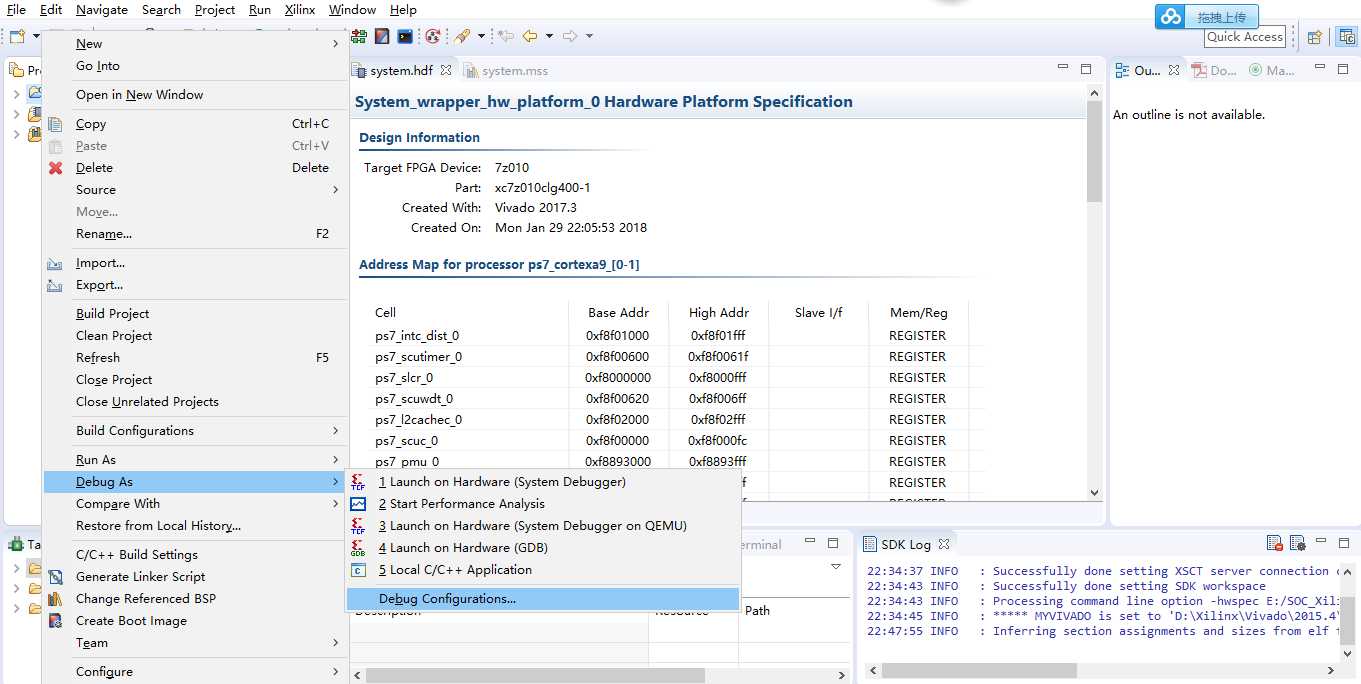
Task: Click the Open Perspective icon
Action: (1316, 37)
